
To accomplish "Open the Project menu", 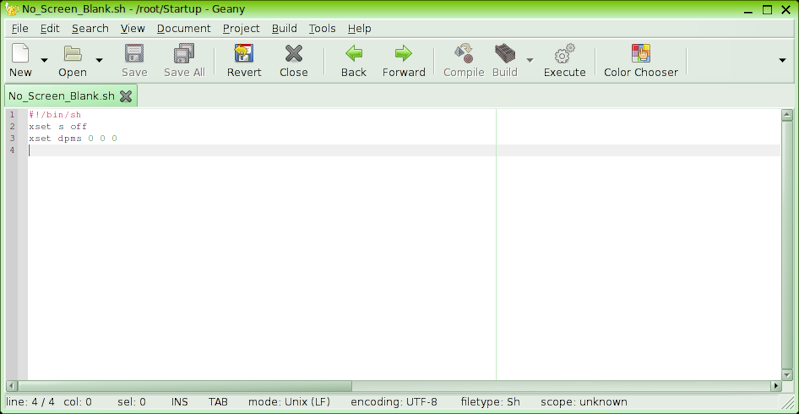I will (241, 29).
